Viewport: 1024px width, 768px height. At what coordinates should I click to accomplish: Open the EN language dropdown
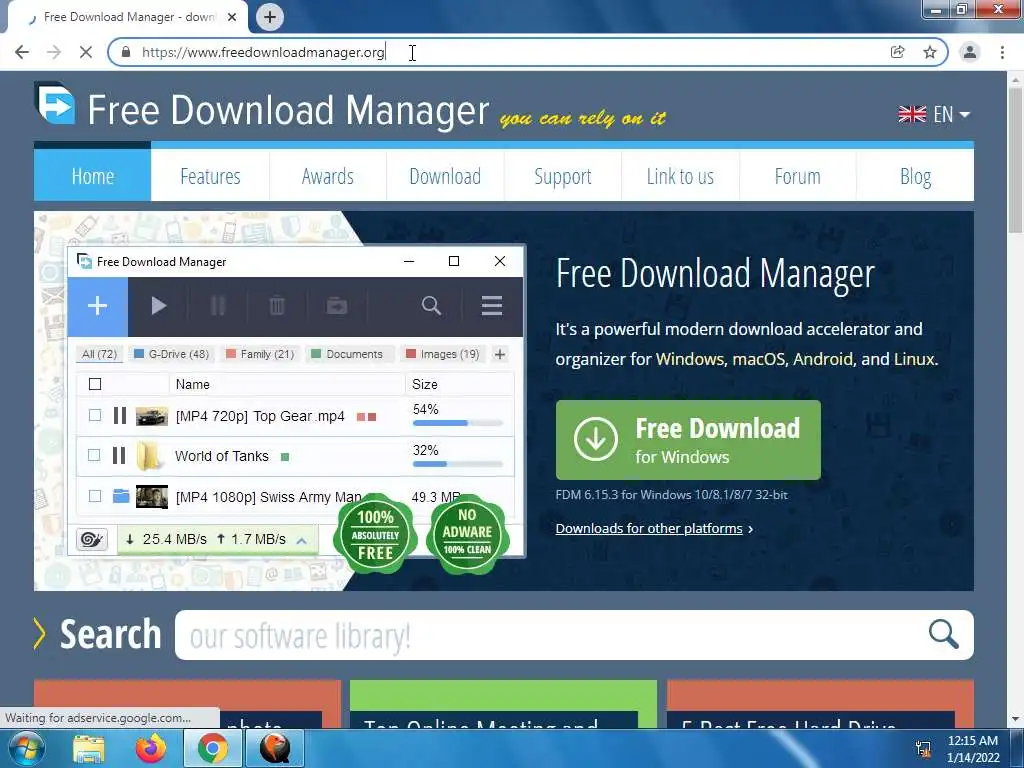point(935,114)
